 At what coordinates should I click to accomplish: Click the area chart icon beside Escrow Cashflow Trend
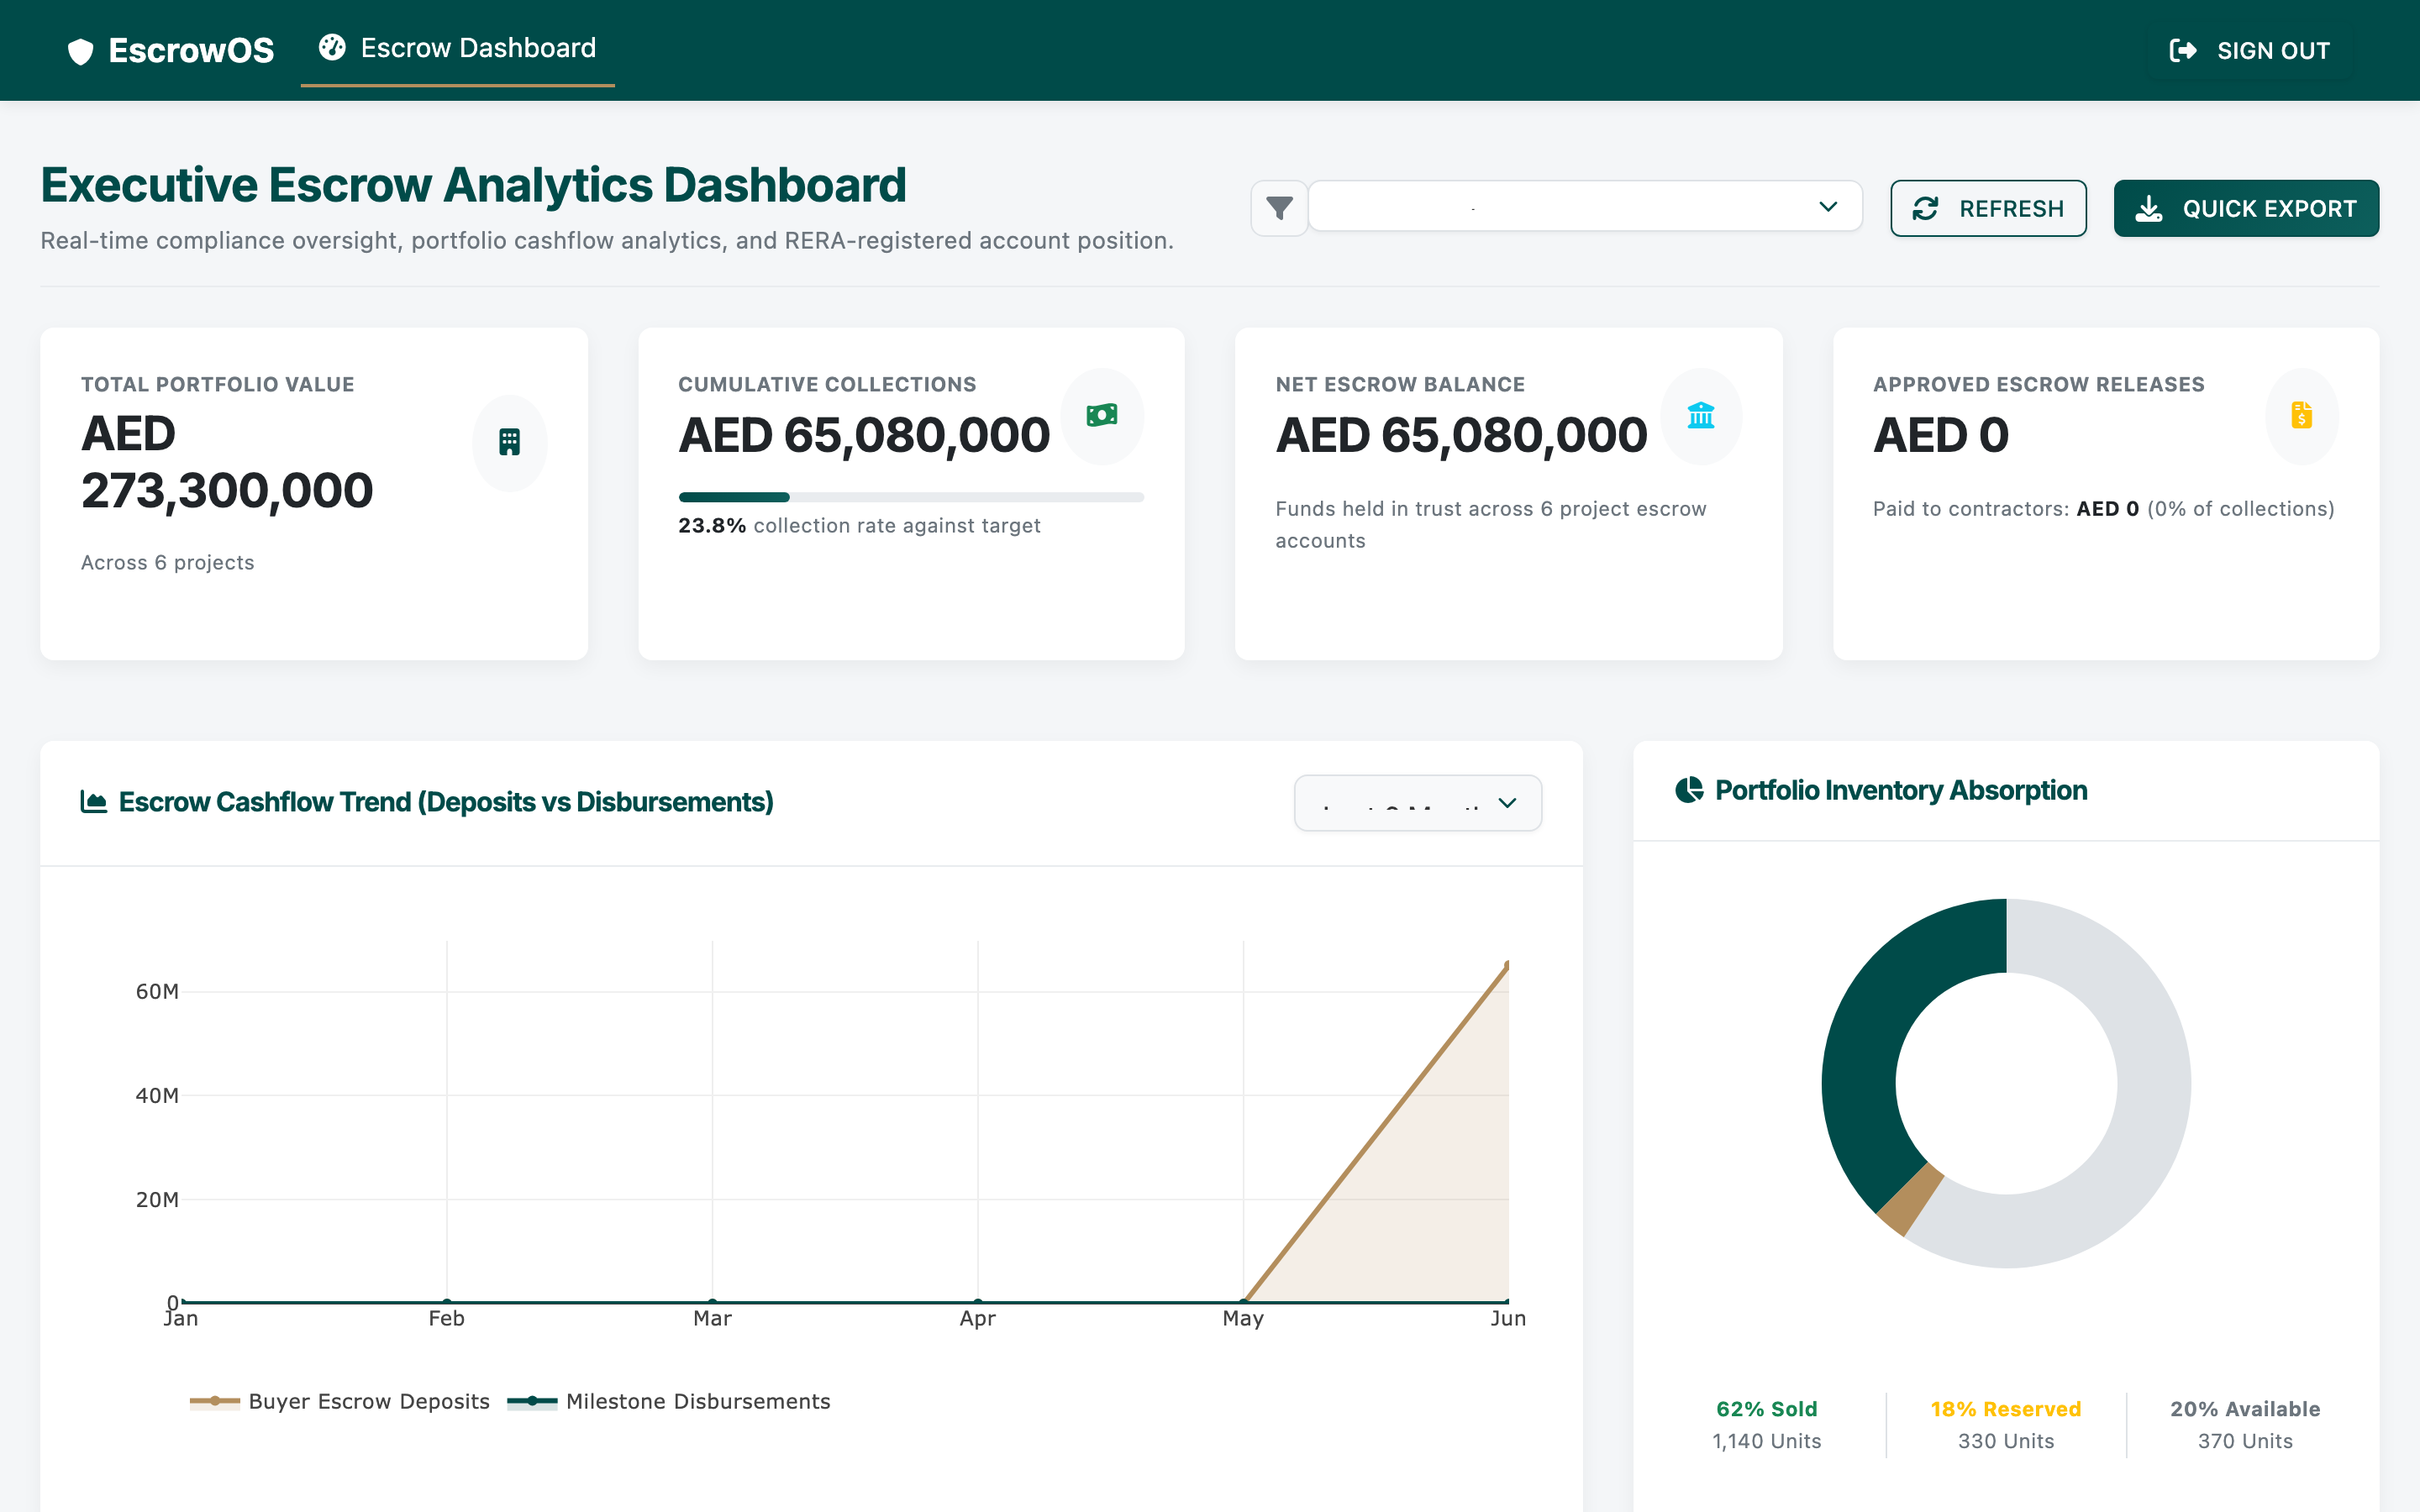(93, 802)
